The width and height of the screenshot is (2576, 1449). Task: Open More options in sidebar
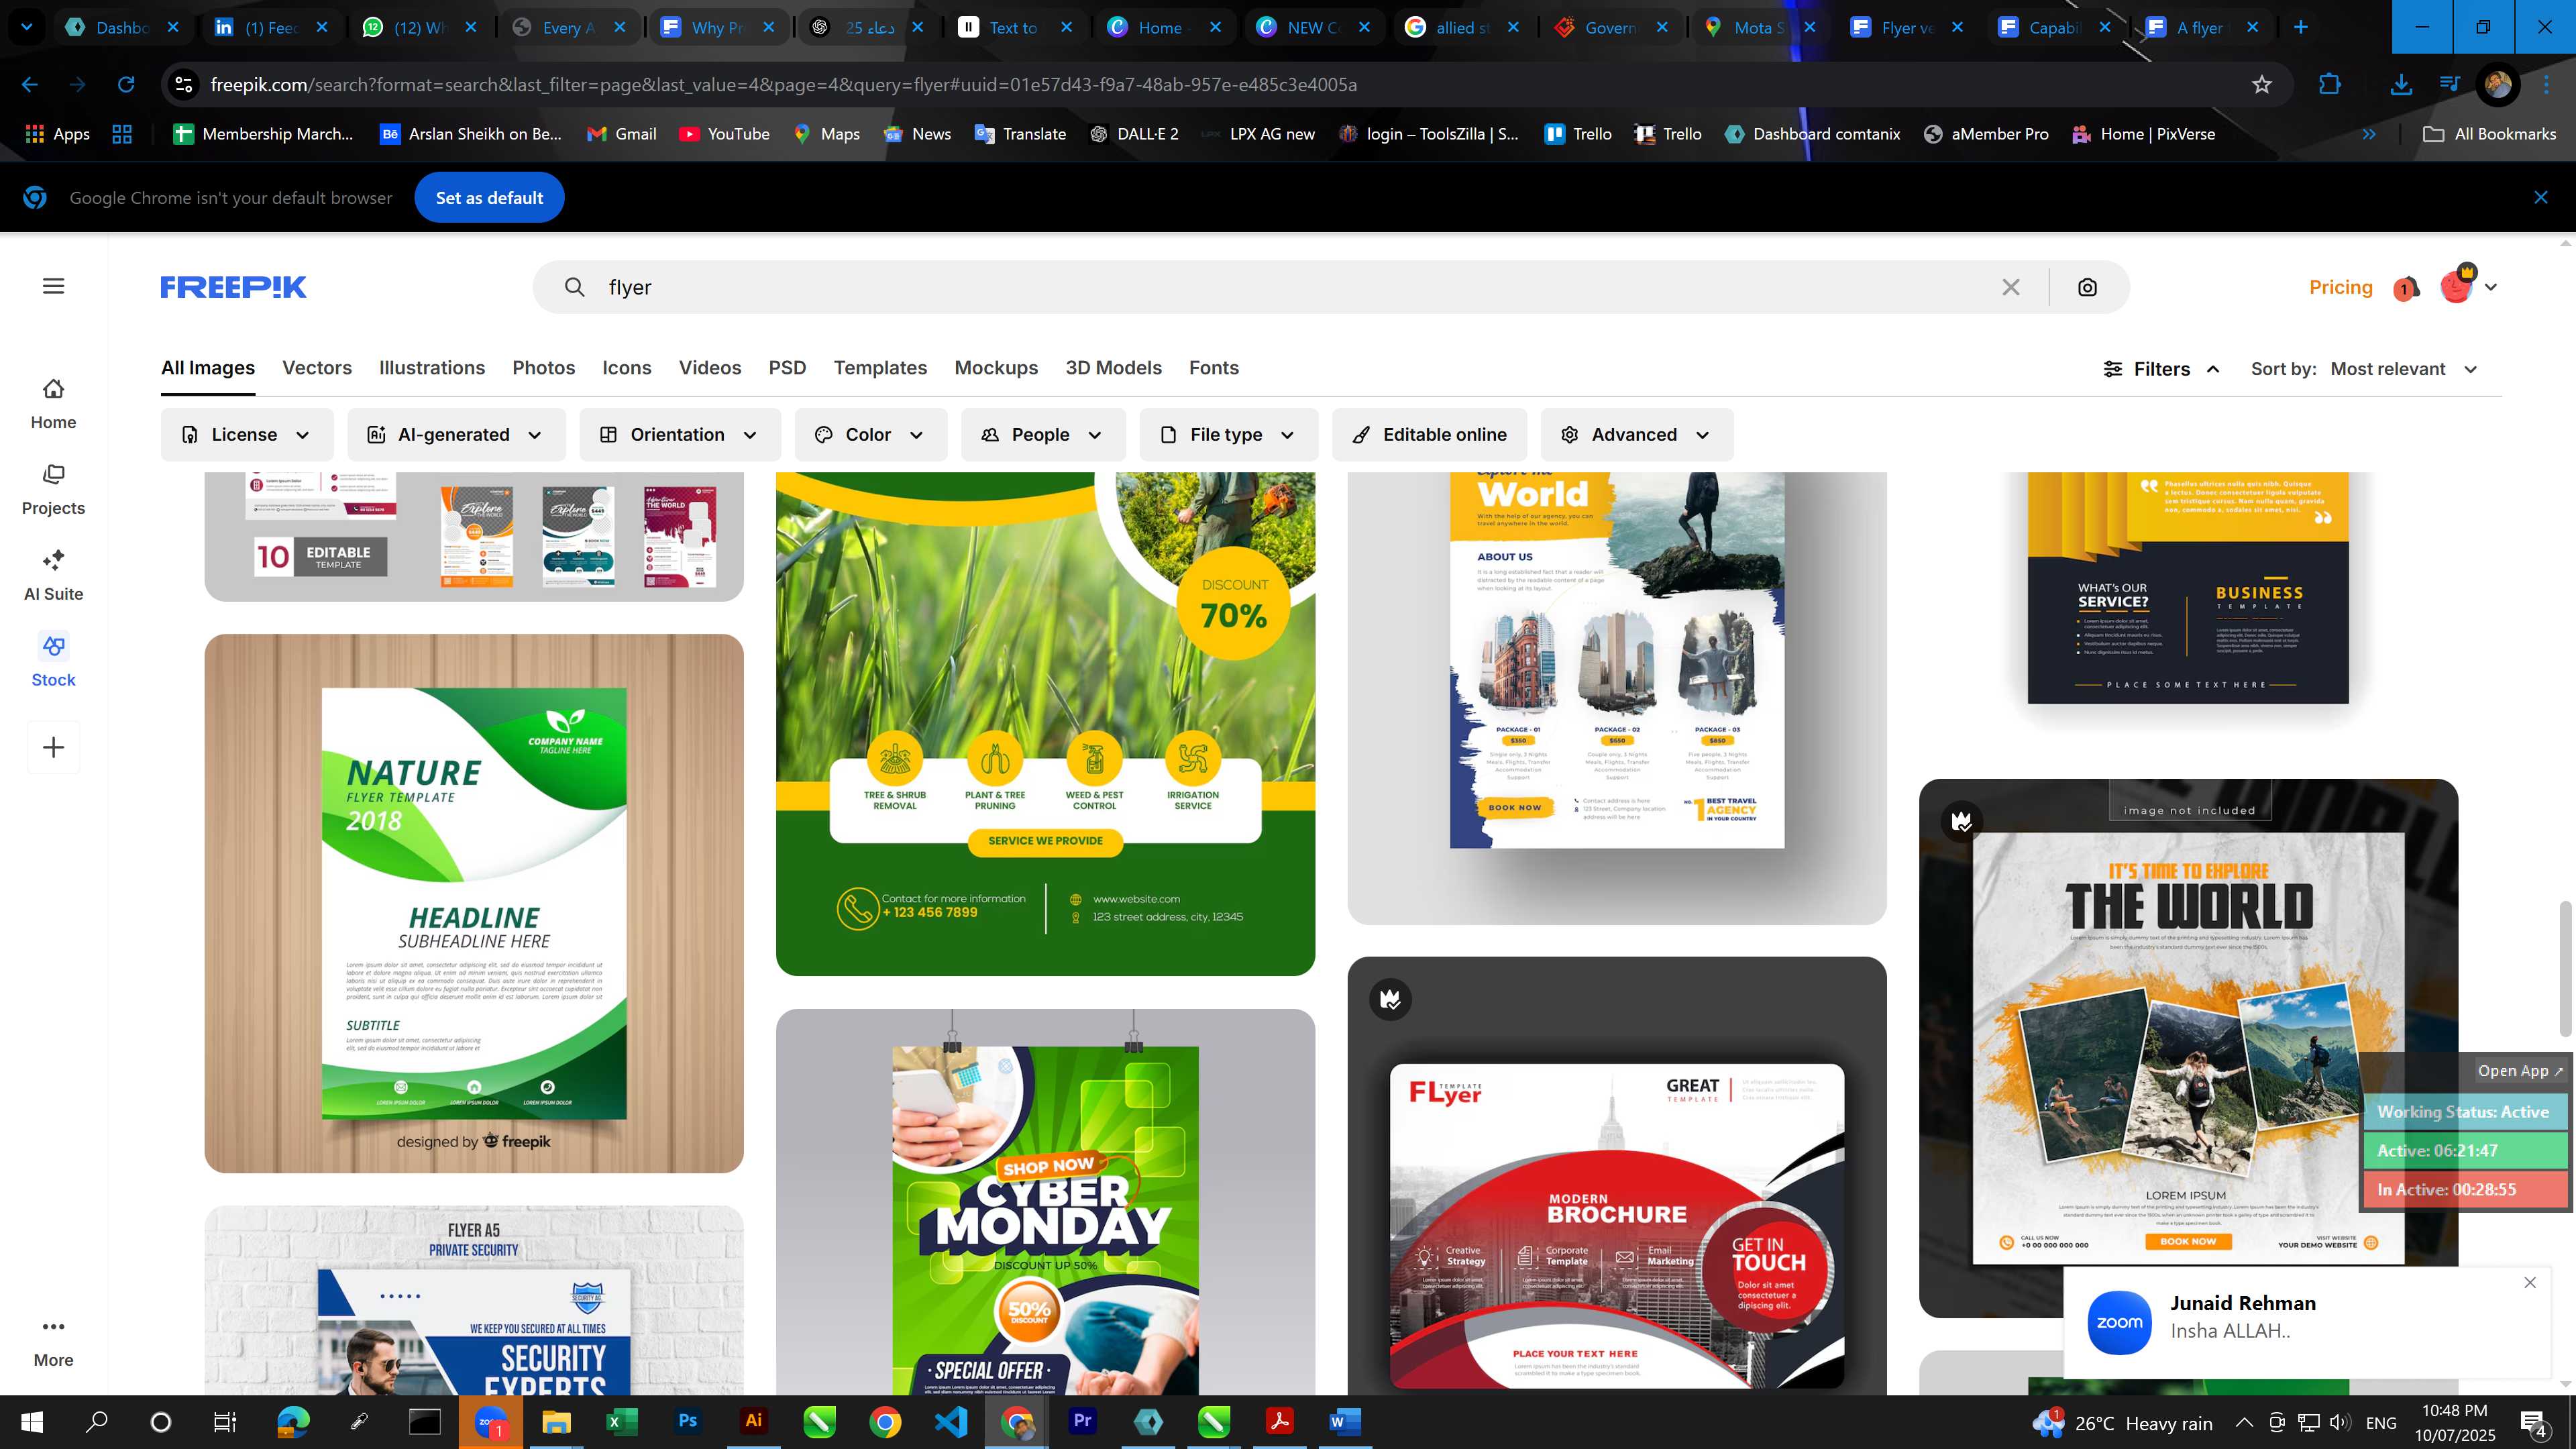[53, 1342]
